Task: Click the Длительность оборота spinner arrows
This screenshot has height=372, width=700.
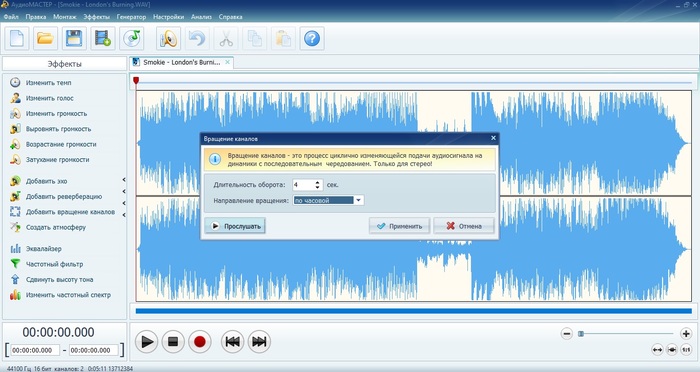Action: (x=317, y=184)
